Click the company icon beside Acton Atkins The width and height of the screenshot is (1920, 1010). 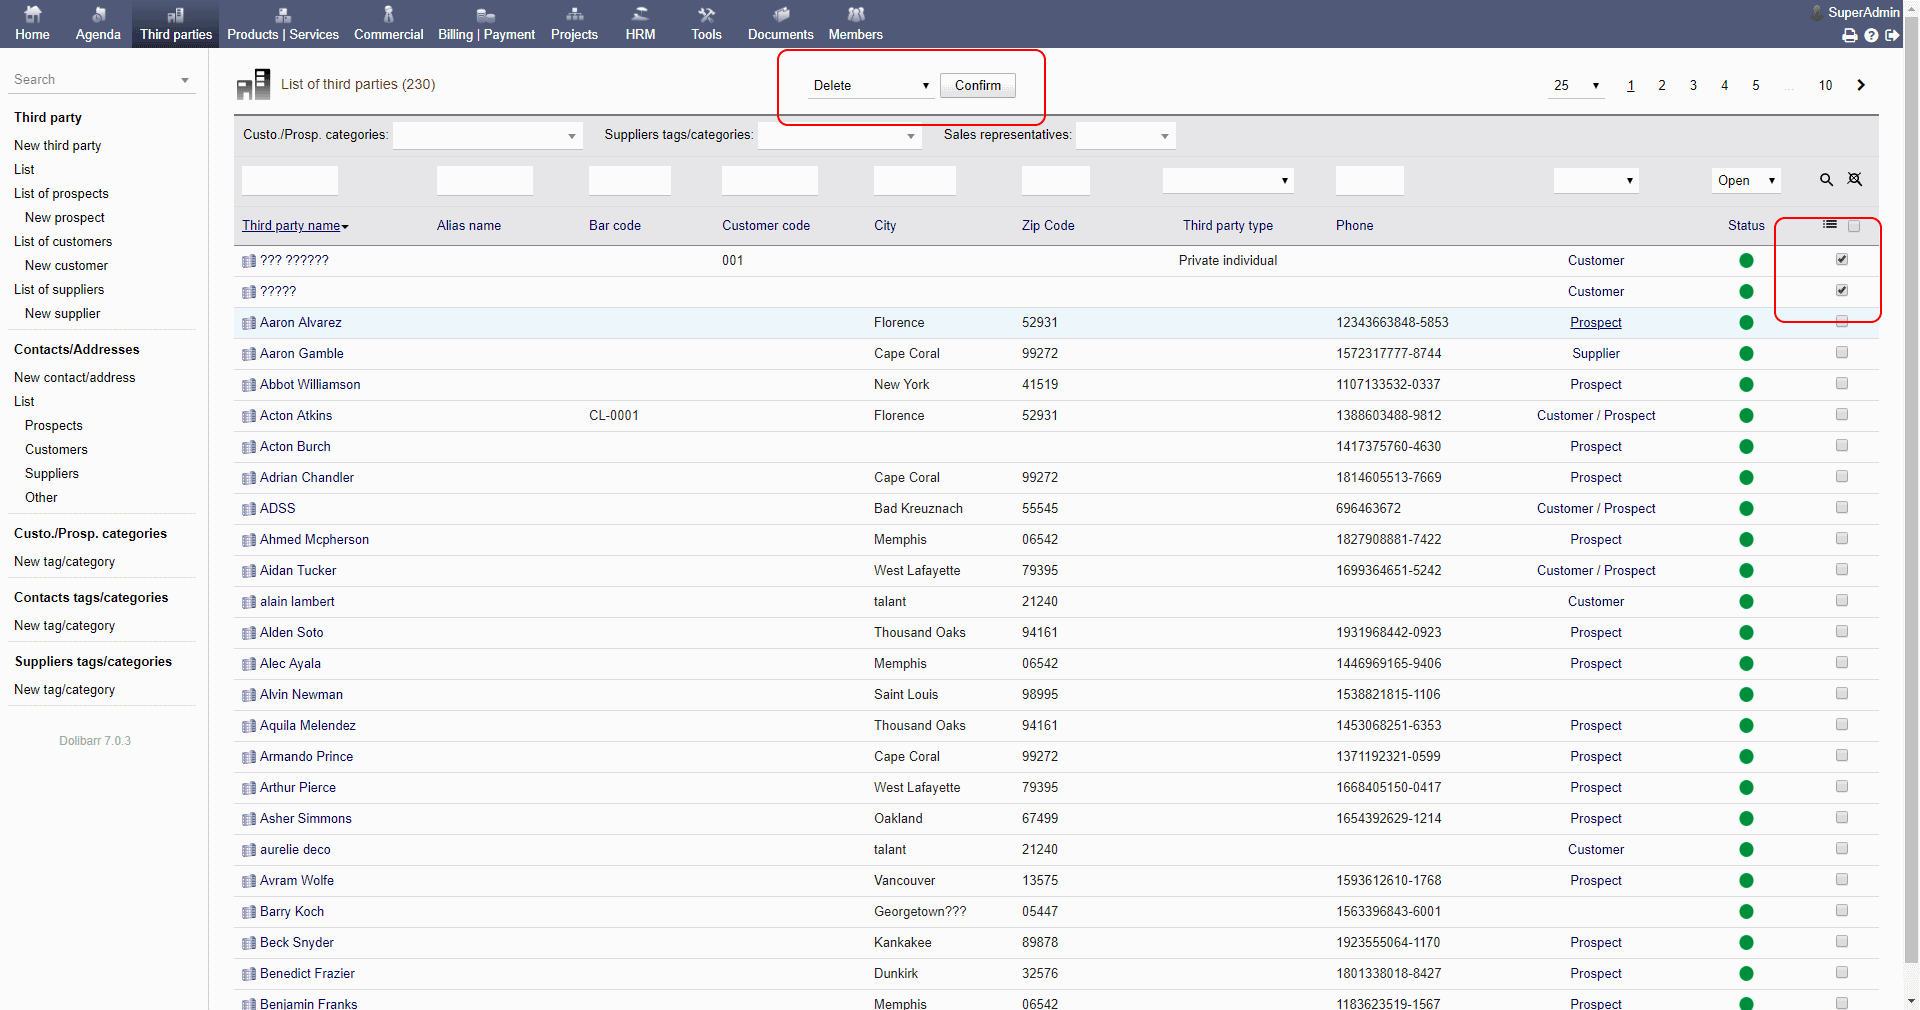[x=249, y=416]
